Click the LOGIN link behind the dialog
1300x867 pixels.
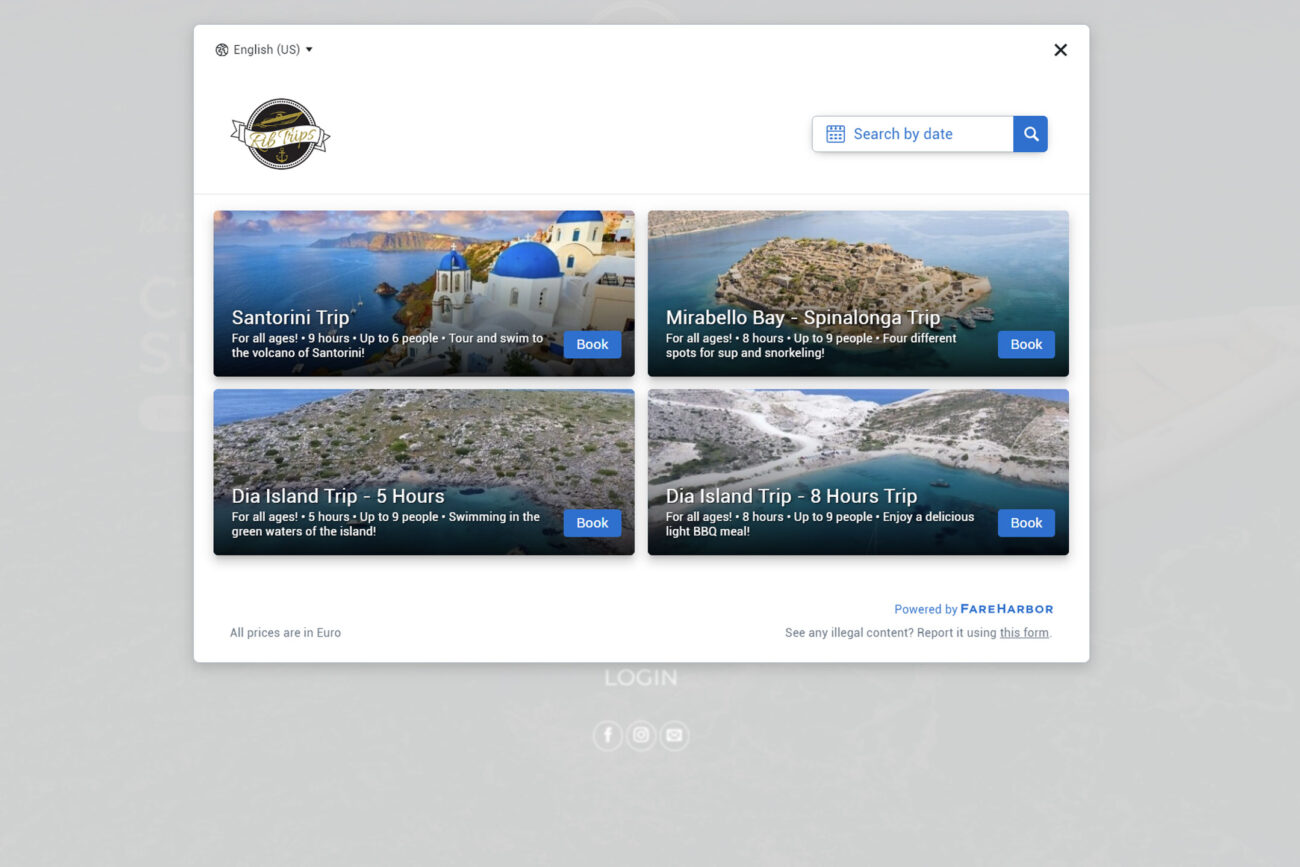641,678
